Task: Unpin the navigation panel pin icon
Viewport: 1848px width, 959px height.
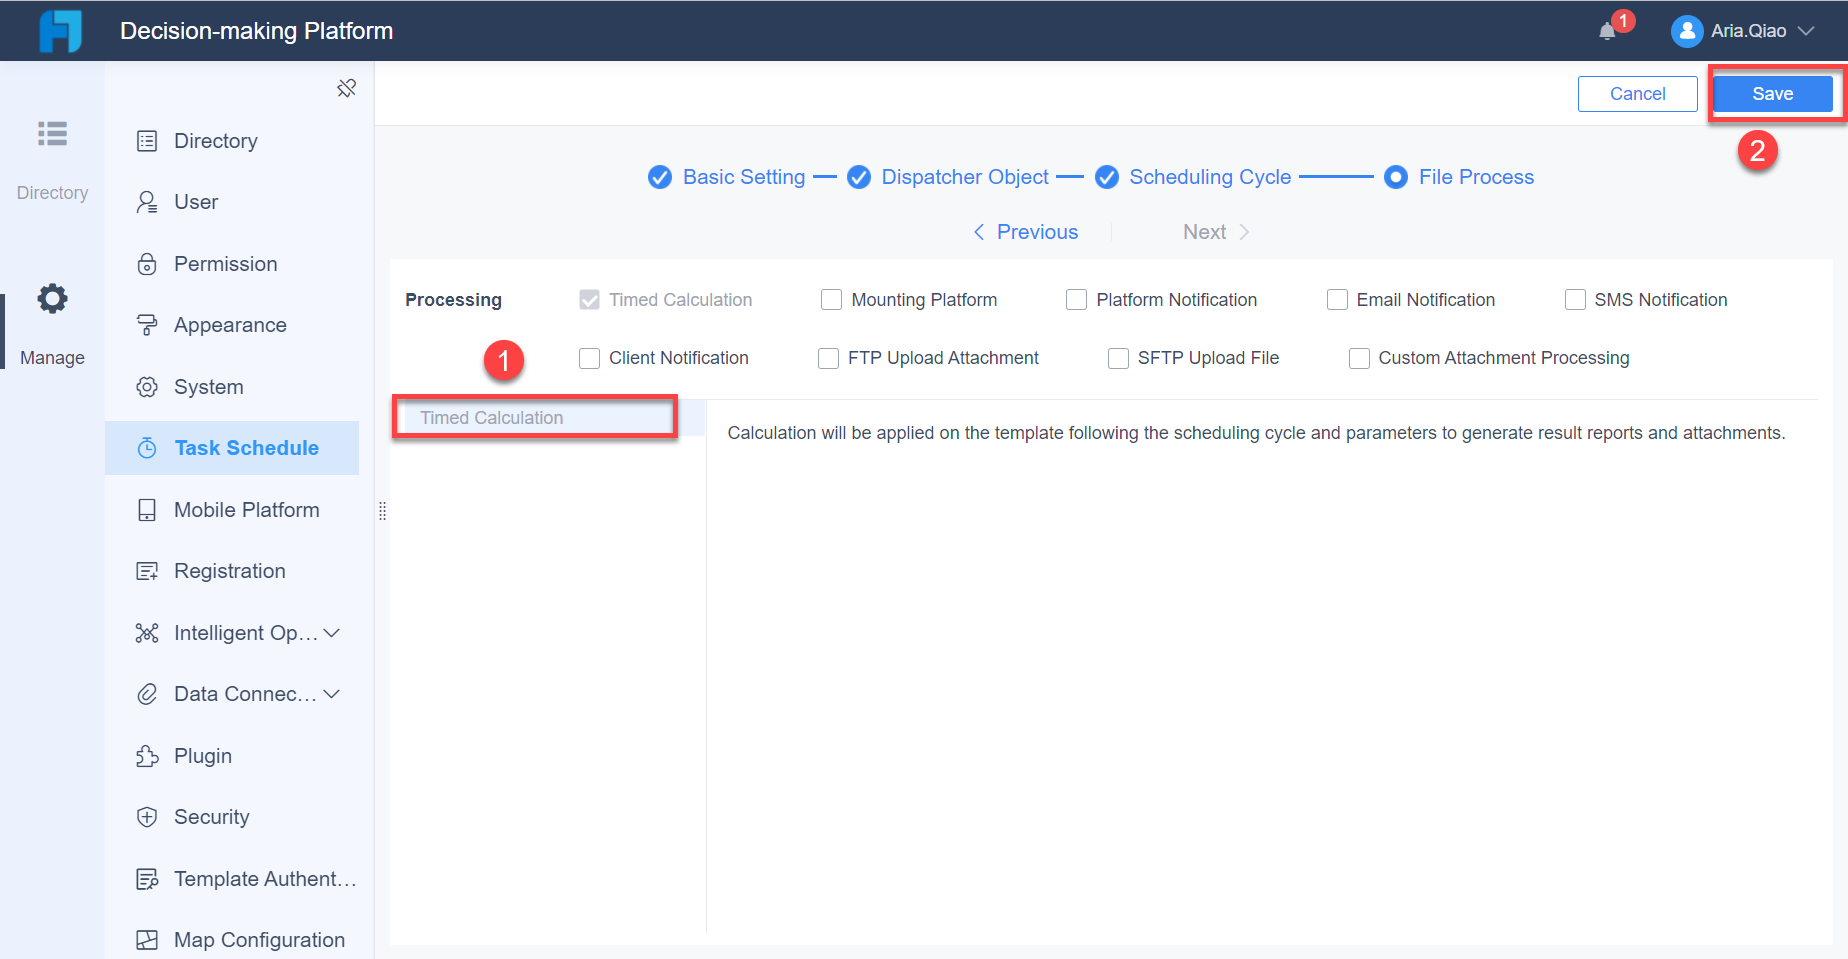Action: point(347,88)
